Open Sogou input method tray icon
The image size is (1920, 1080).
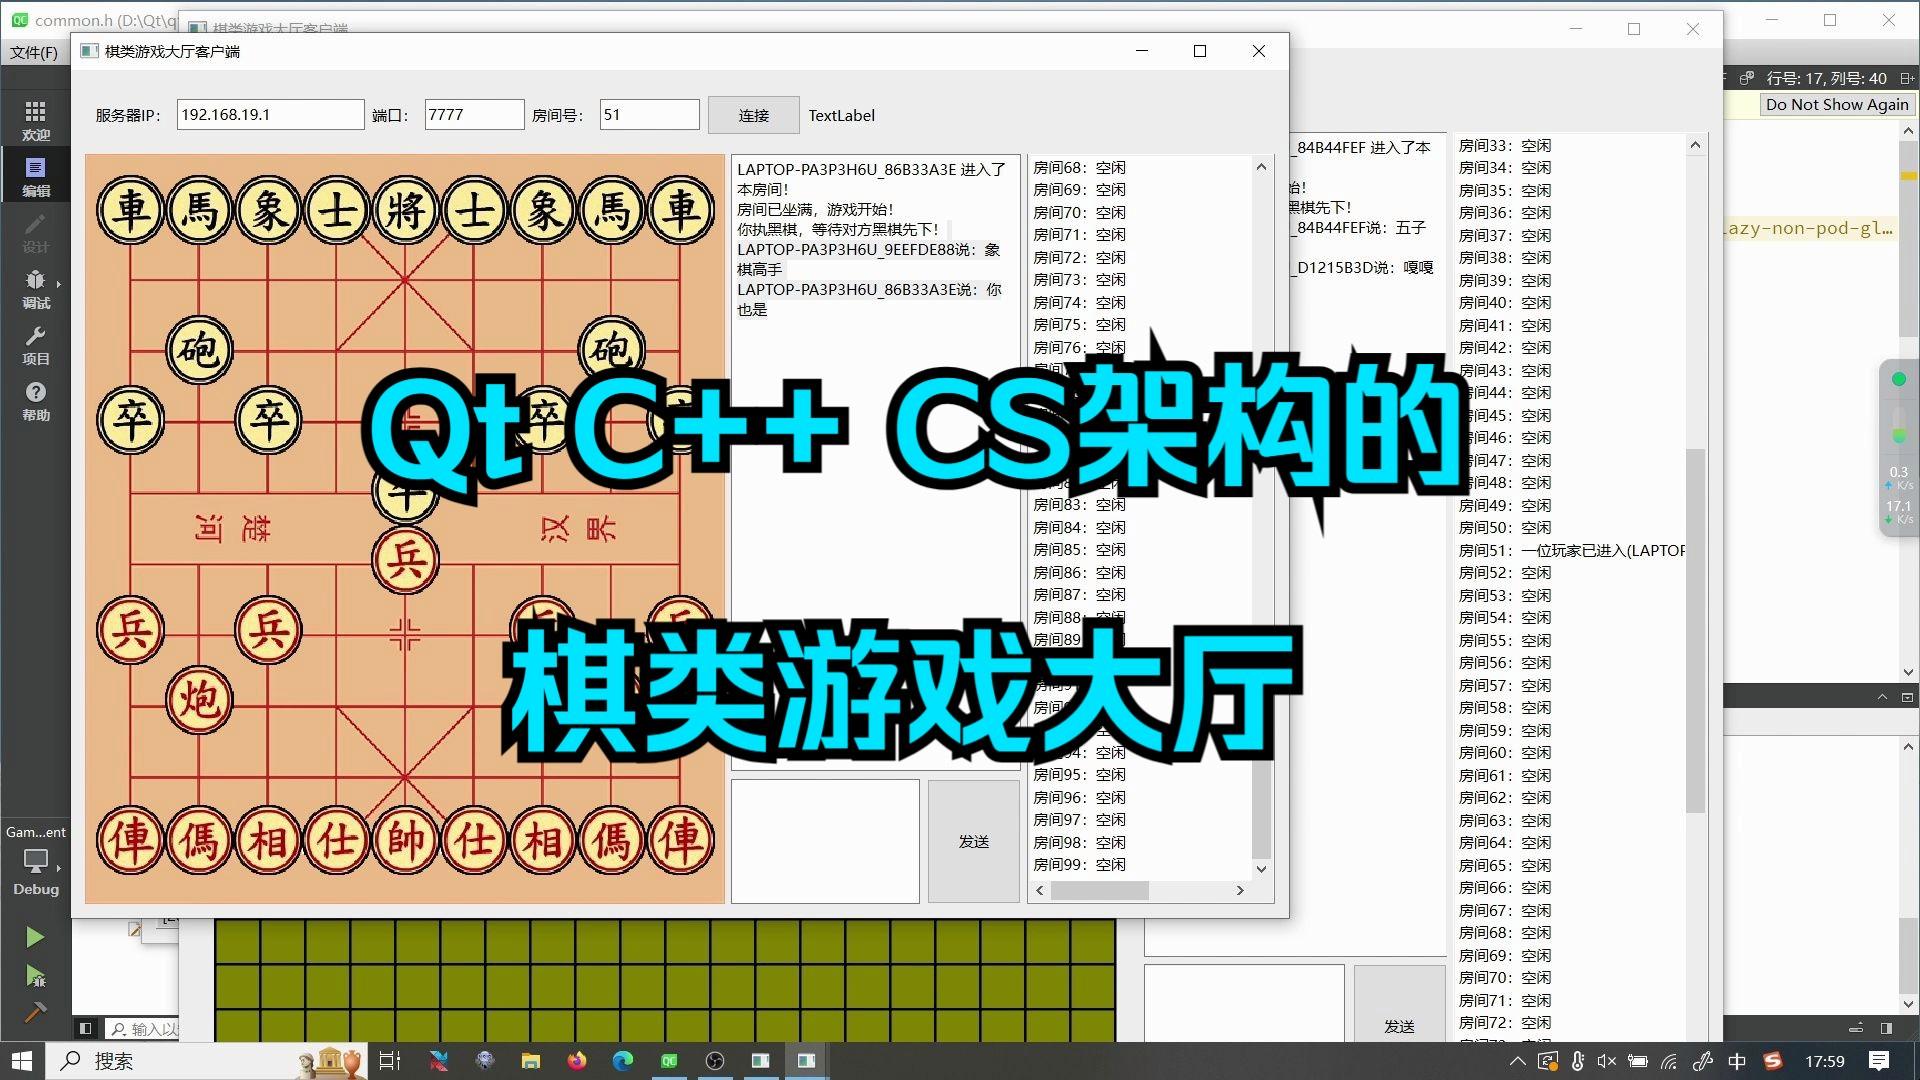[x=1773, y=1061]
